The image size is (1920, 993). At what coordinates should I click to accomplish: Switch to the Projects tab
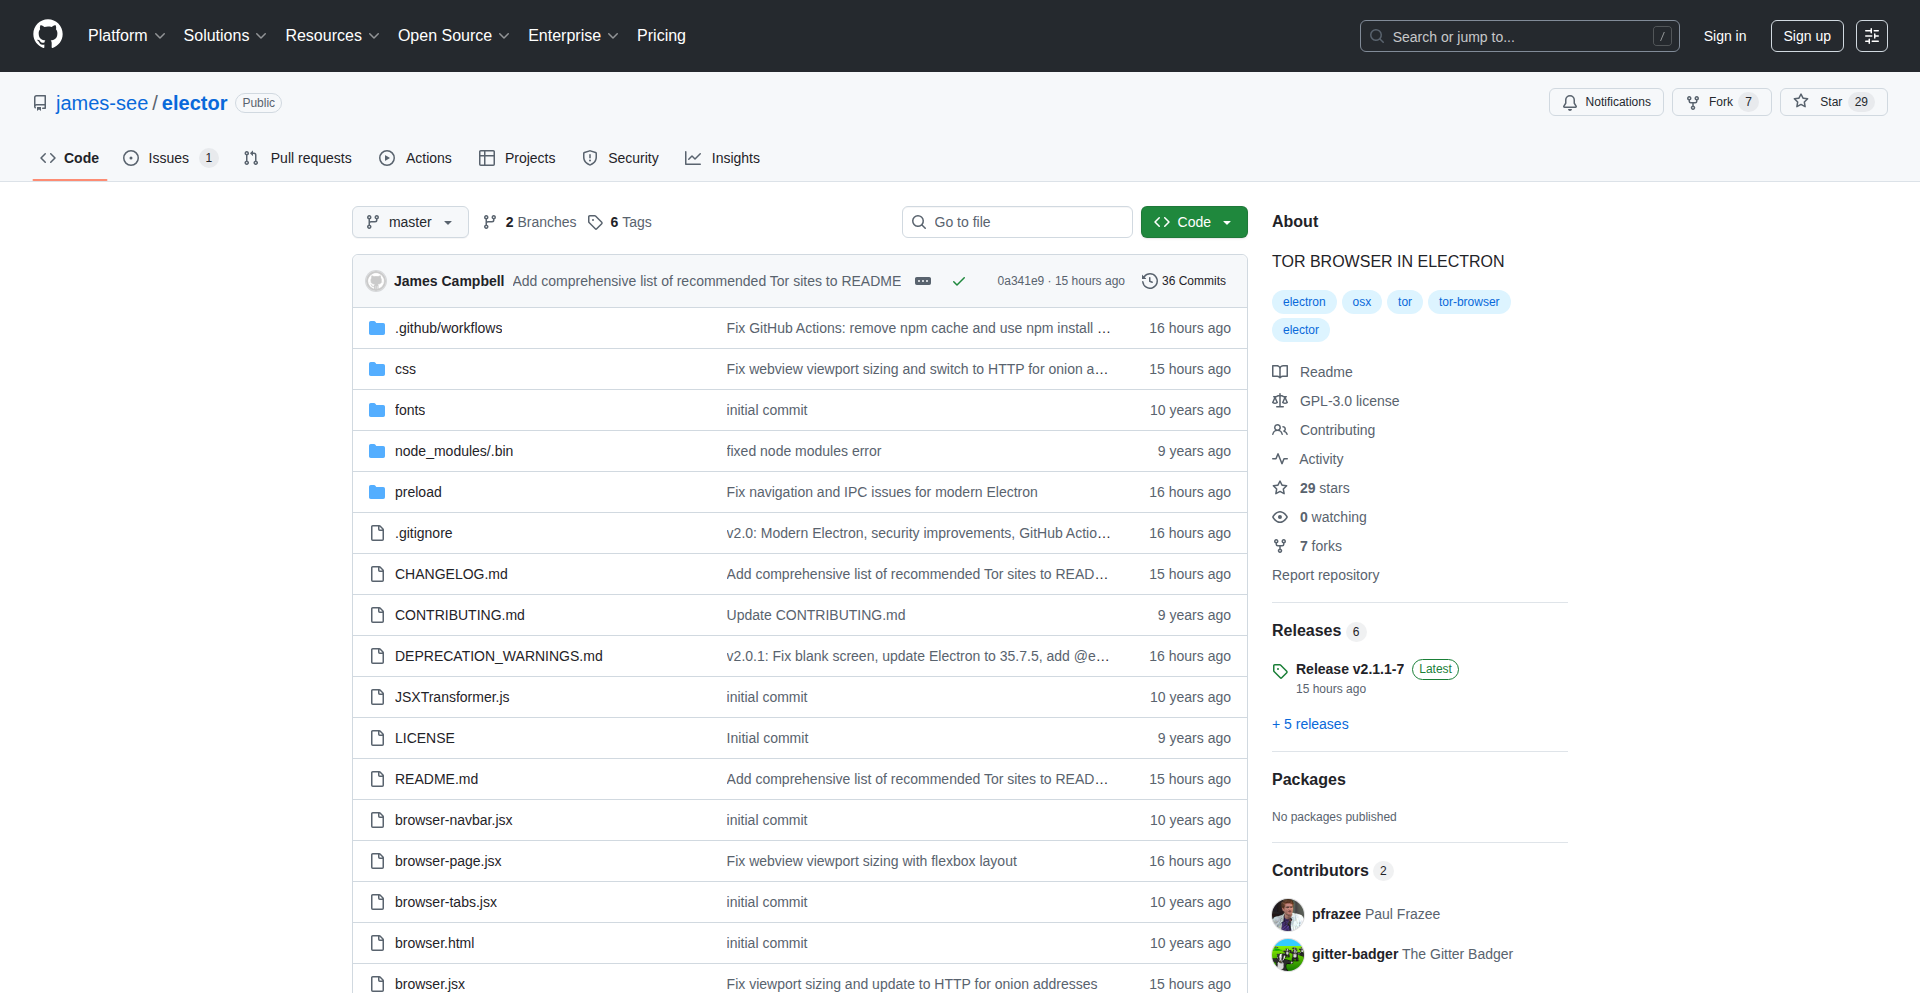[517, 158]
